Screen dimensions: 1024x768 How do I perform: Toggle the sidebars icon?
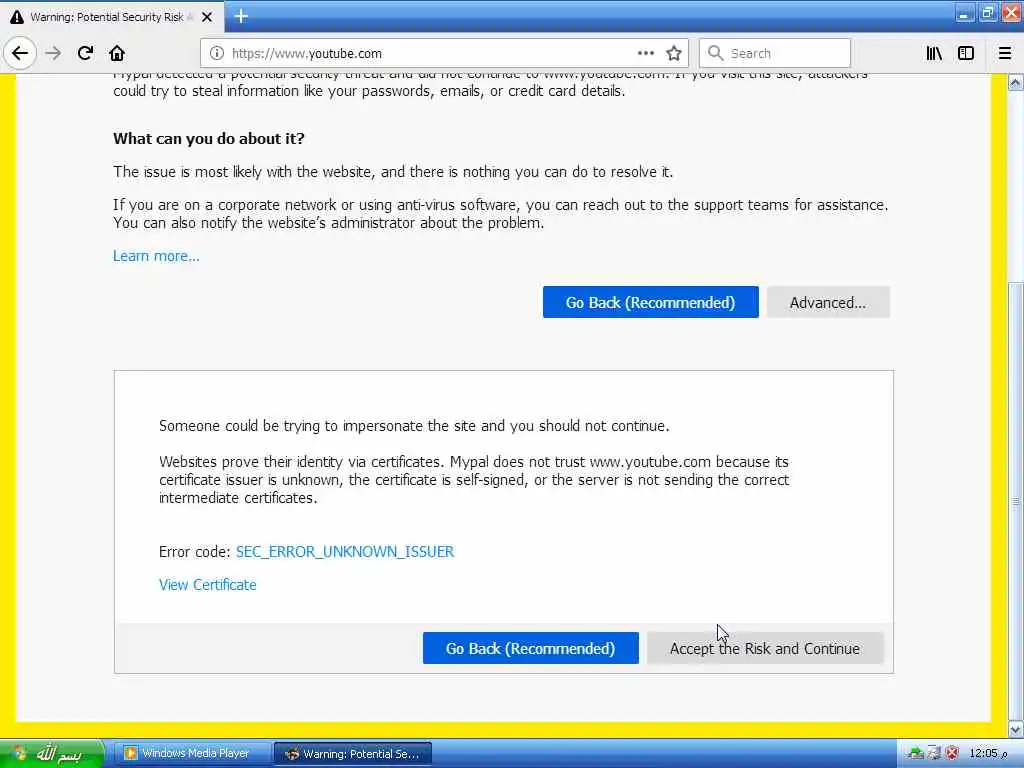pyautogui.click(x=966, y=53)
